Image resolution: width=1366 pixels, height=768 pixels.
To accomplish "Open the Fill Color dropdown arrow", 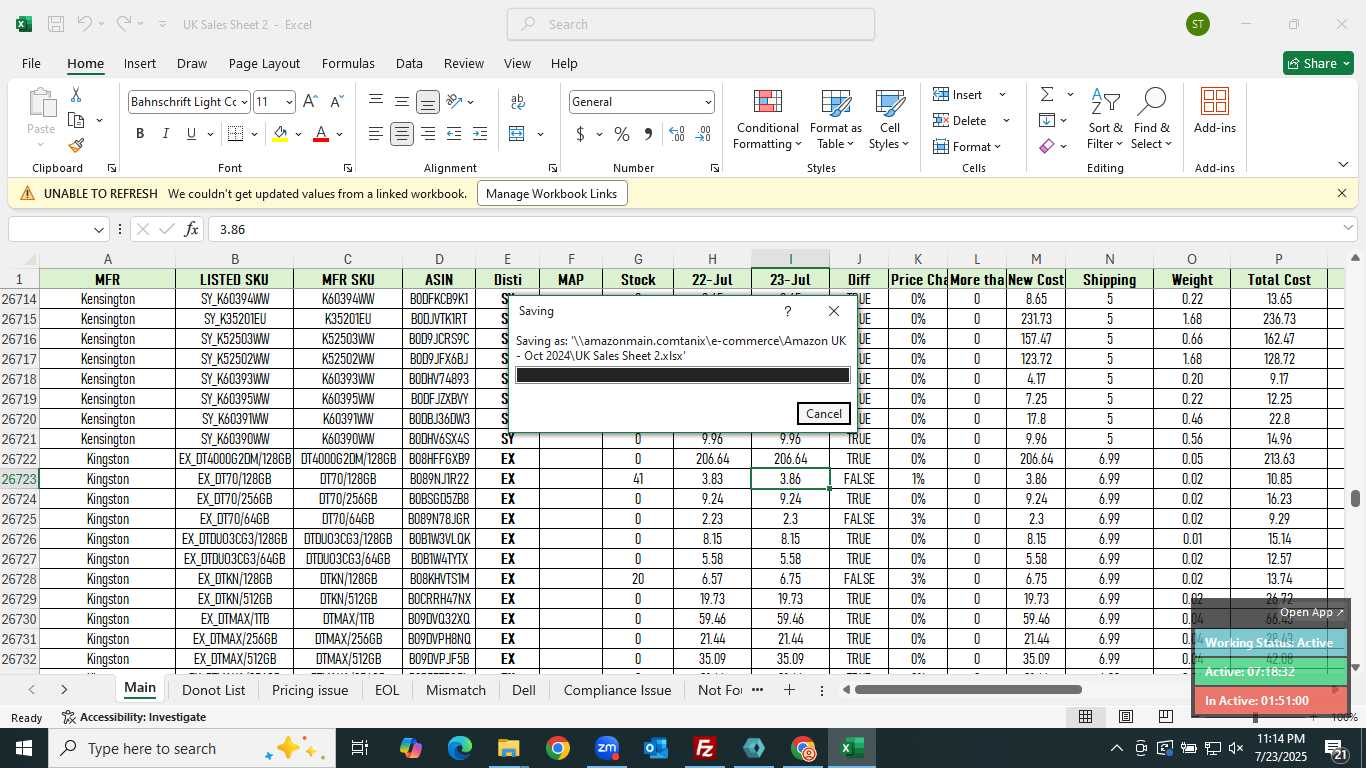I will [x=298, y=134].
